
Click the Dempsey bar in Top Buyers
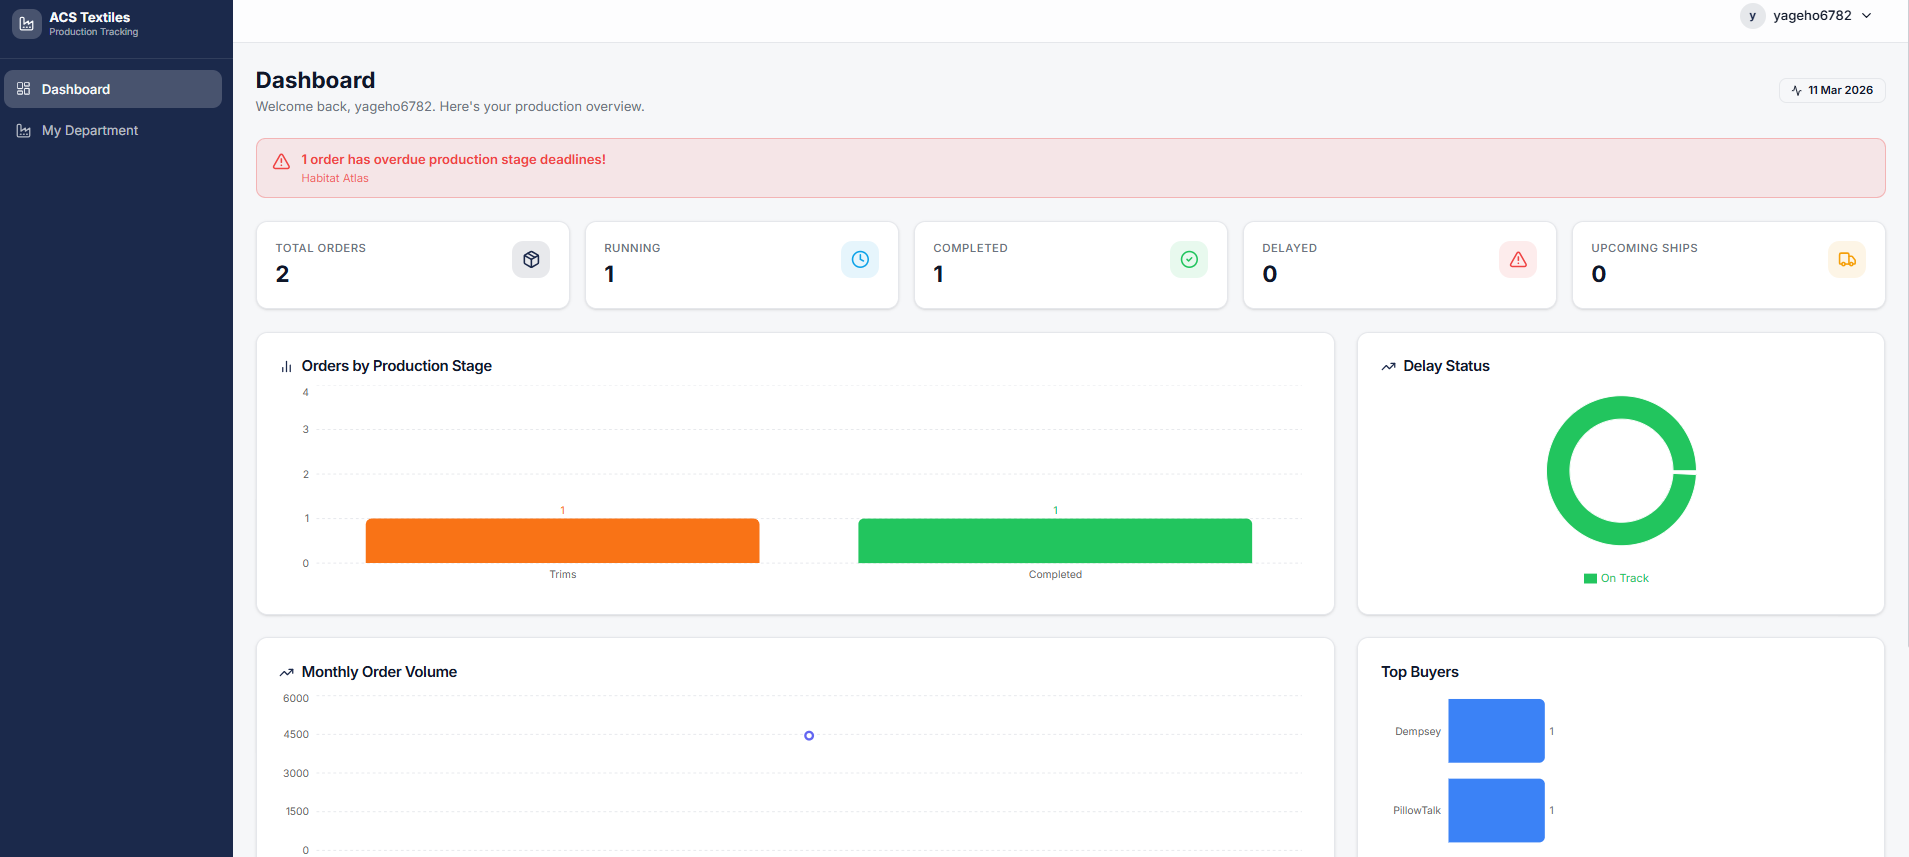pyautogui.click(x=1496, y=731)
